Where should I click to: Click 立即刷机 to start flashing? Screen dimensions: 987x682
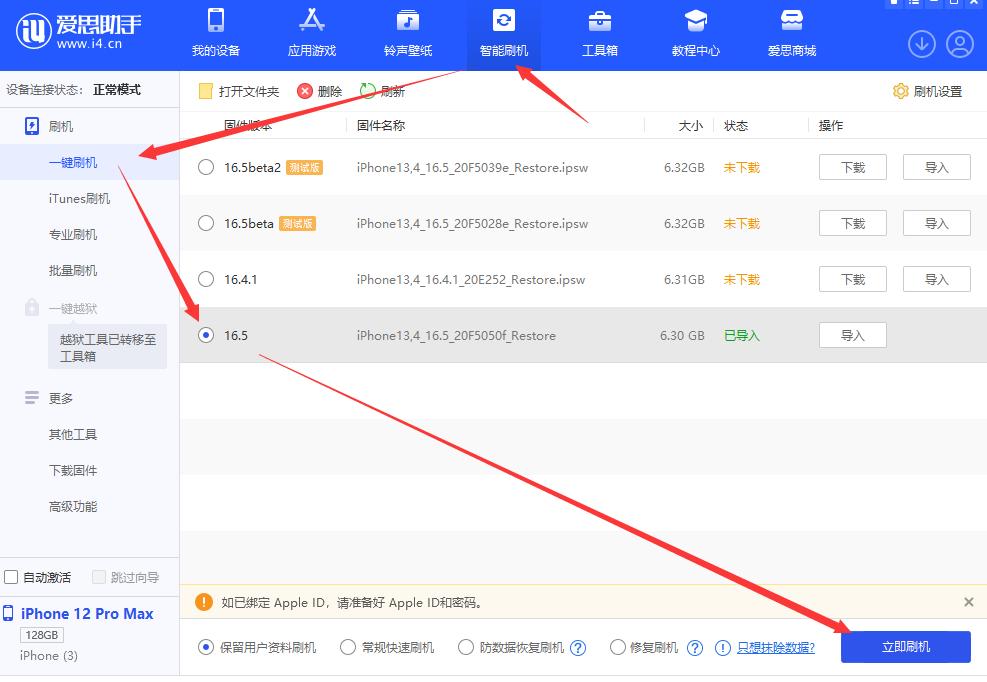[x=905, y=647]
